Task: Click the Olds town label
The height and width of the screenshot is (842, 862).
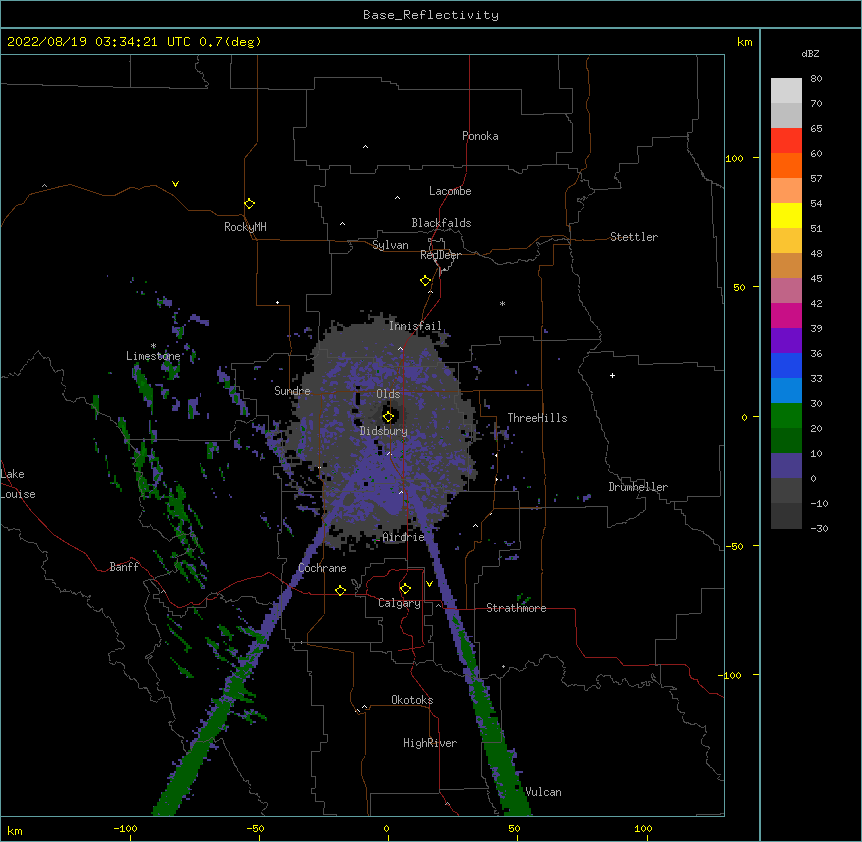Action: 388,394
